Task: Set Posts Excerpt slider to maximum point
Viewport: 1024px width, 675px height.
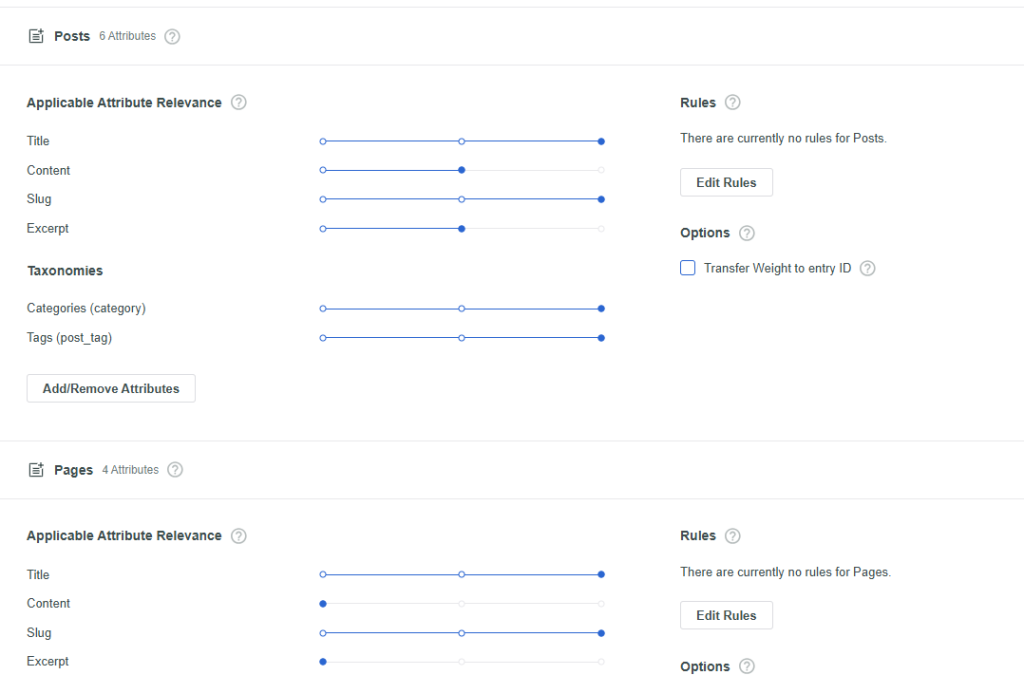Action: click(x=601, y=229)
